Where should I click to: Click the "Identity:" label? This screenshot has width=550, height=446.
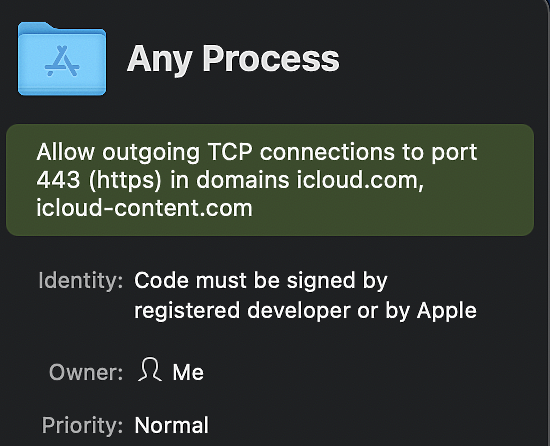(x=81, y=281)
